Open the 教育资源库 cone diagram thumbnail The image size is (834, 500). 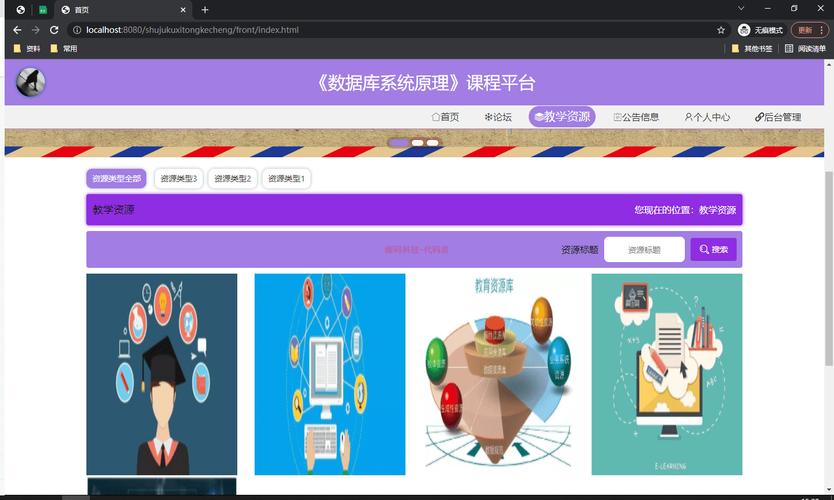coord(498,374)
